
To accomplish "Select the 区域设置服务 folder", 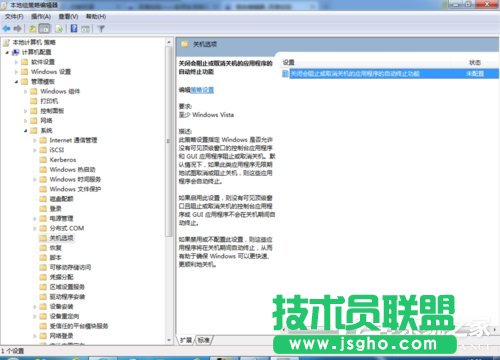I will [x=67, y=287].
